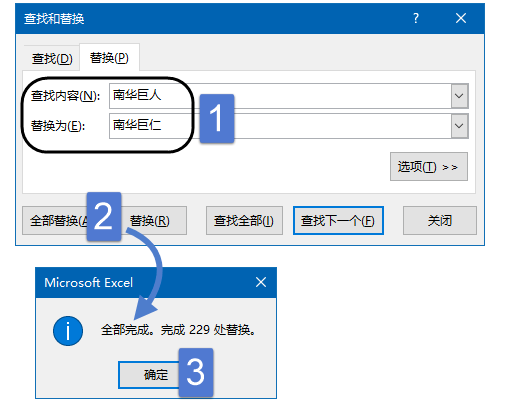Click the 替换(R) button
This screenshot has height=403, width=527.
(x=154, y=220)
